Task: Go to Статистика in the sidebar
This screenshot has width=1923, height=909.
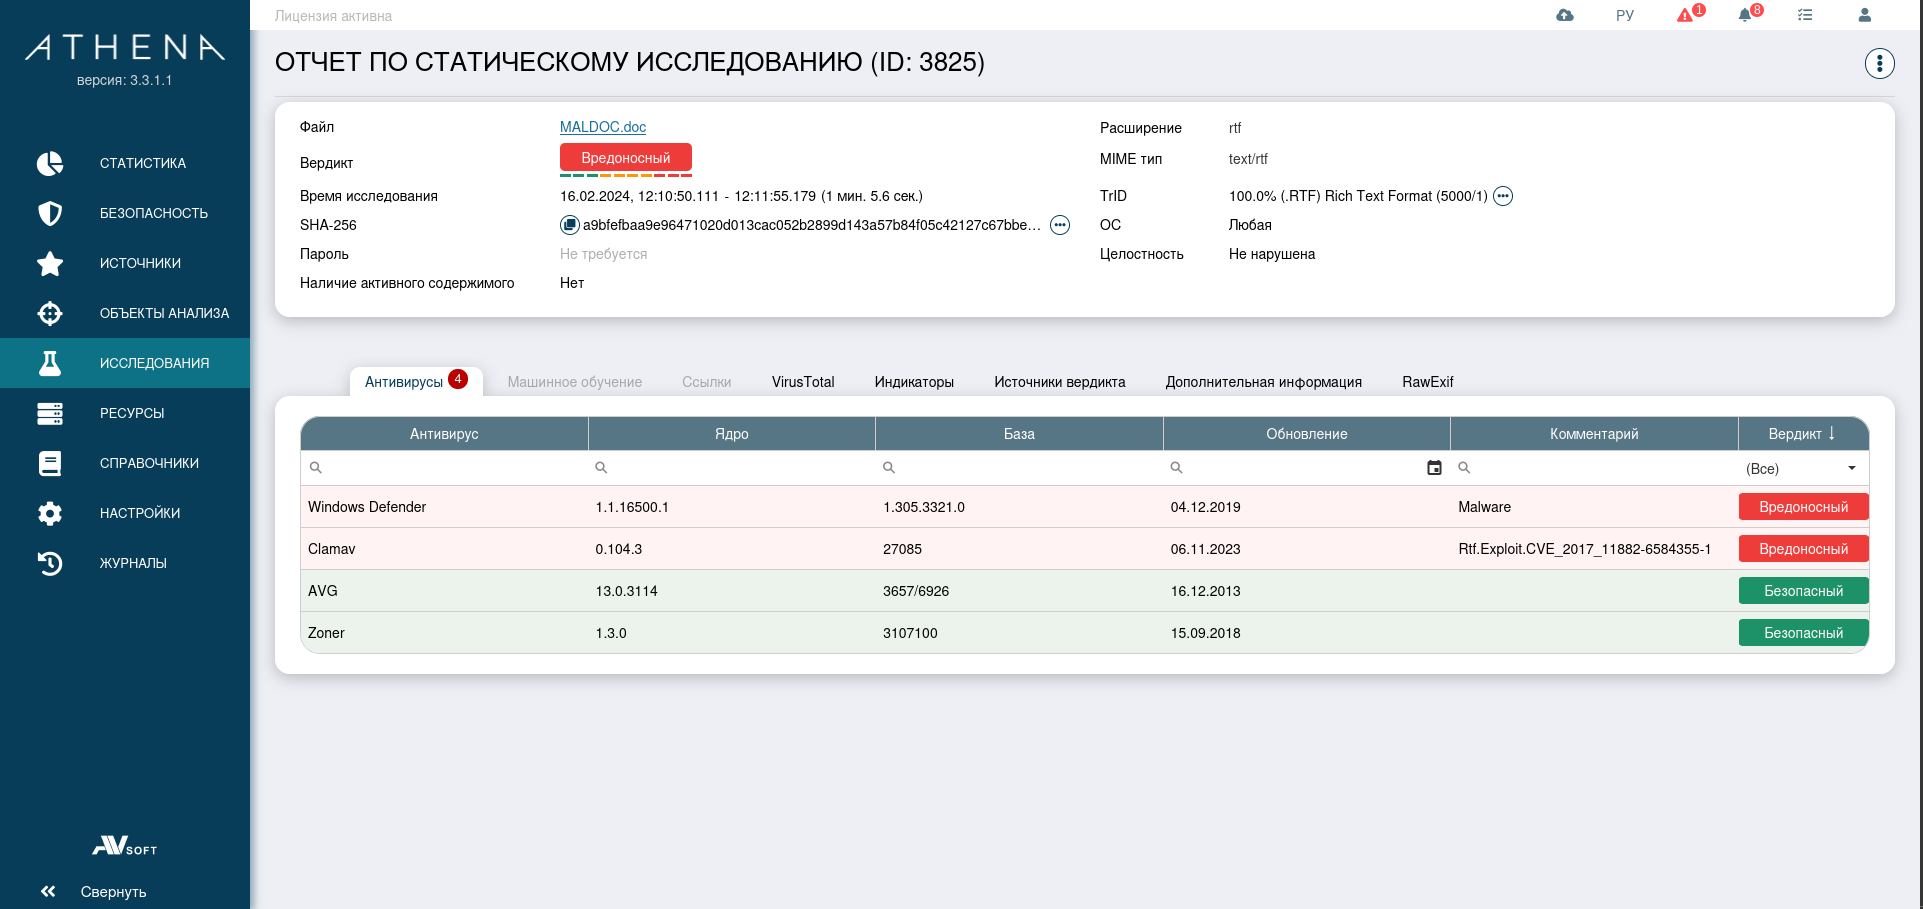Action: pyautogui.click(x=142, y=163)
